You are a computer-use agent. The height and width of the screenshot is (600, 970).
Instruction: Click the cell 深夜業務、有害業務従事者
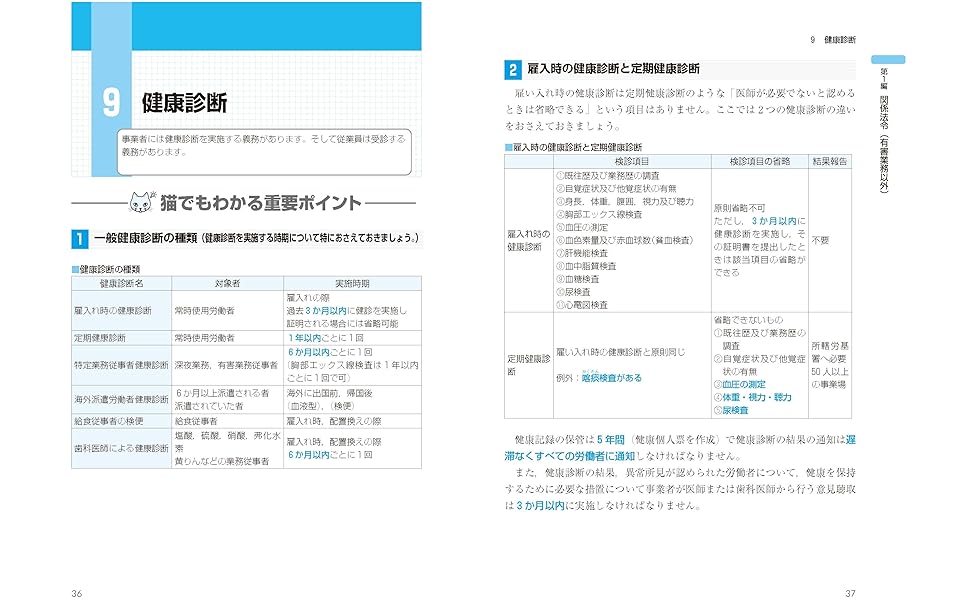226,365
